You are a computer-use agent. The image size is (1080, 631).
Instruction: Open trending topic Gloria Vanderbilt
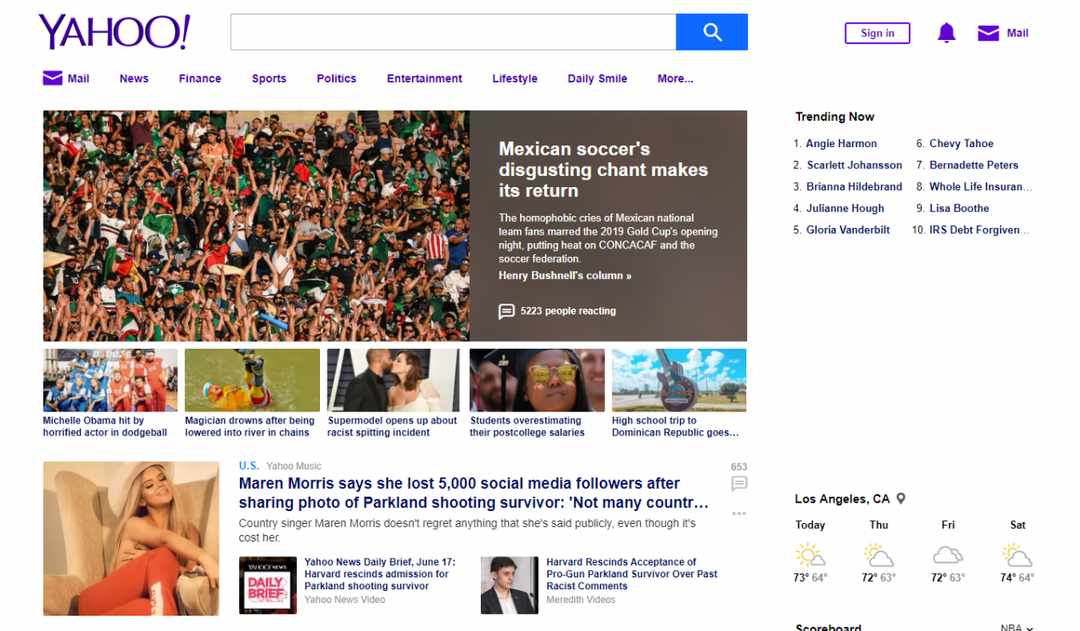(848, 230)
